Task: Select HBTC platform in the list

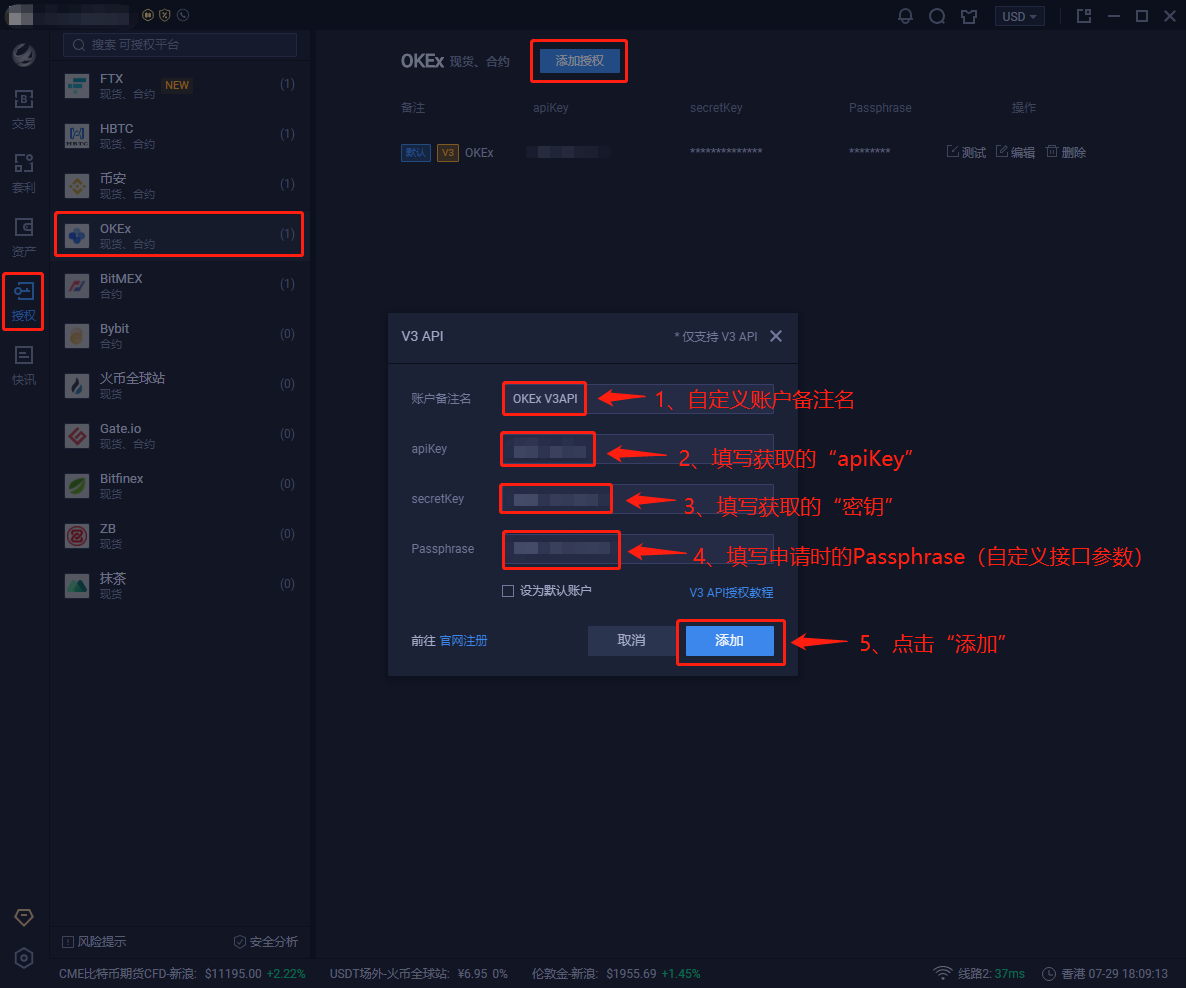Action: pos(179,135)
